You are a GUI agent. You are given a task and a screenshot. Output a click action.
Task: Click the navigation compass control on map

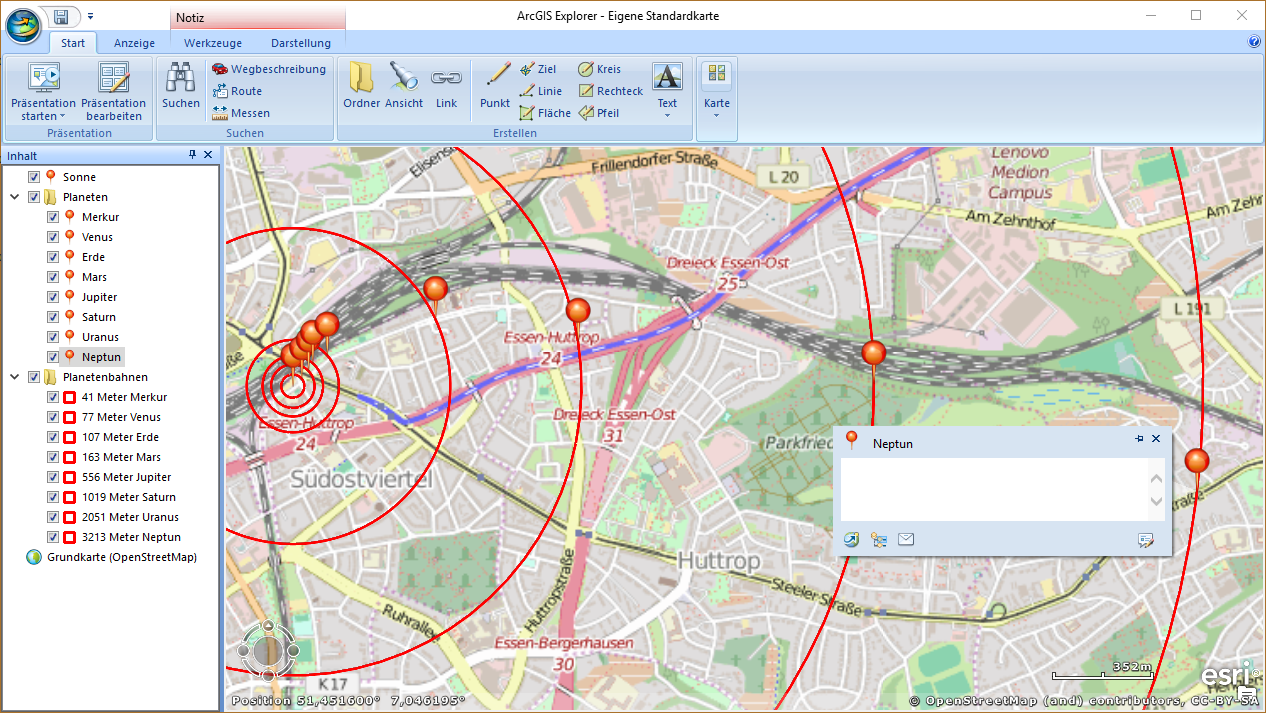click(266, 651)
